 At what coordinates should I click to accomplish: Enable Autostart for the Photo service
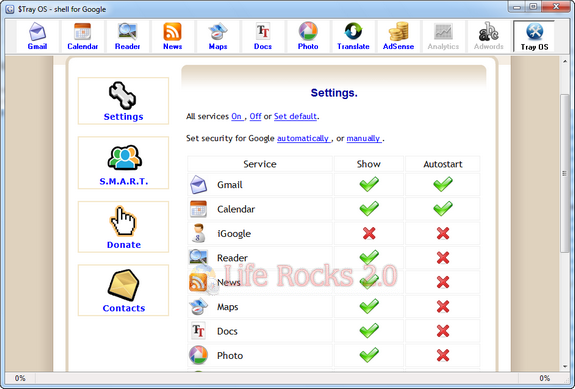coord(443,355)
